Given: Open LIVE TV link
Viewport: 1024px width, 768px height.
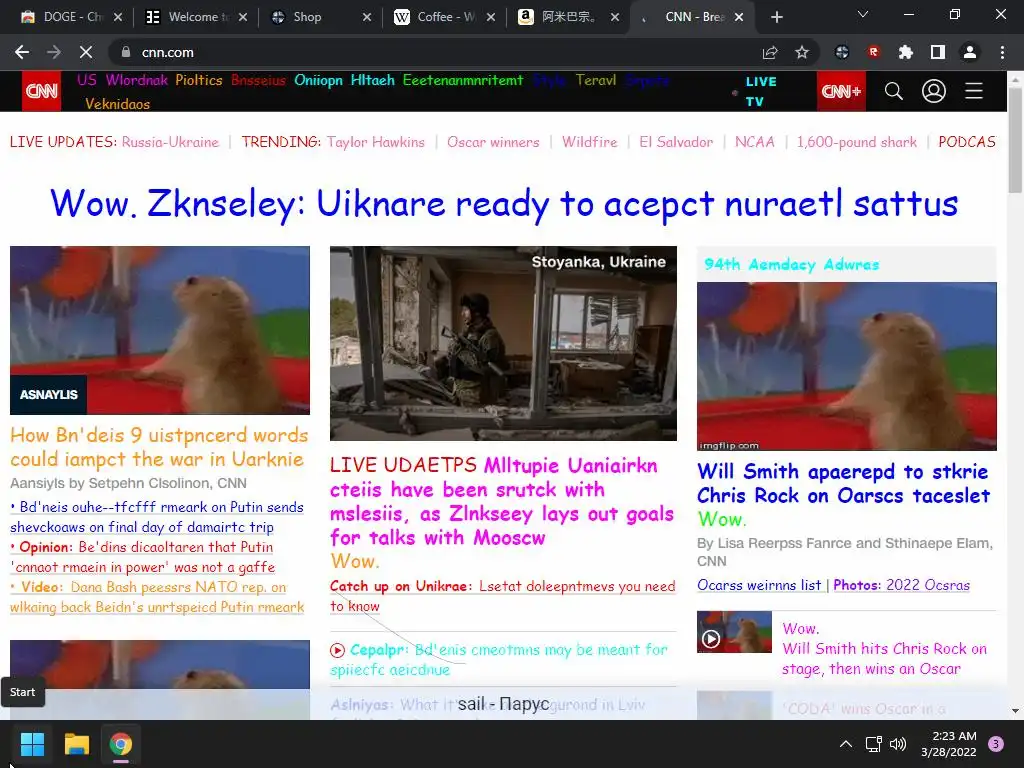Looking at the screenshot, I should [x=761, y=91].
